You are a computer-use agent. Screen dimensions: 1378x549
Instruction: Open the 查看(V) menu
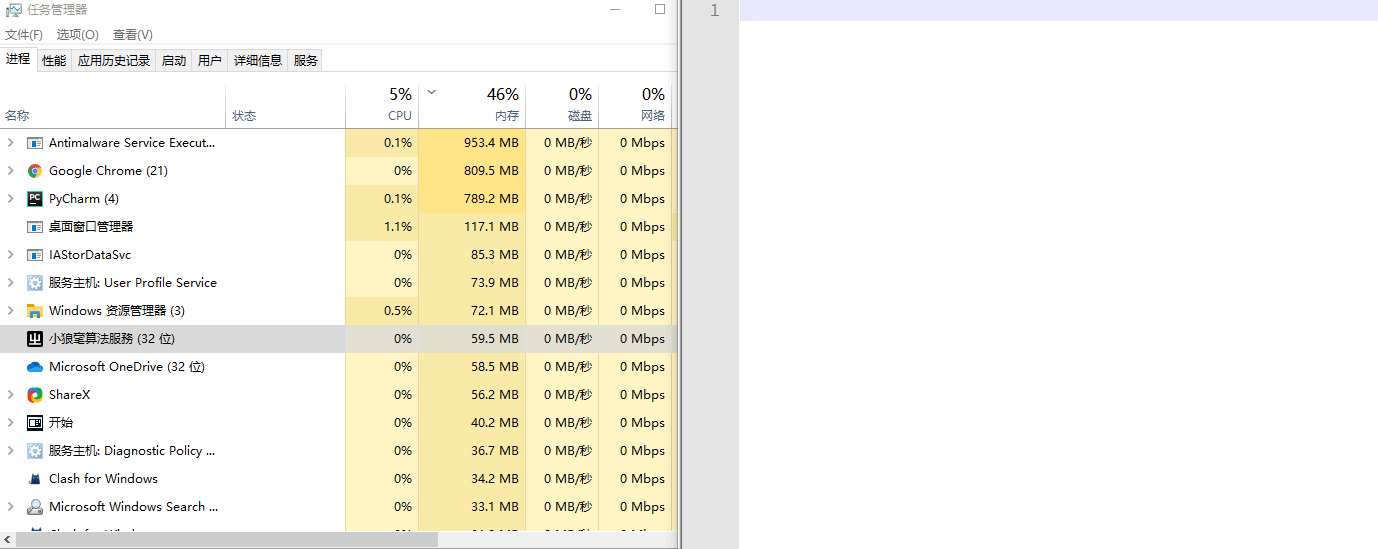tap(133, 34)
